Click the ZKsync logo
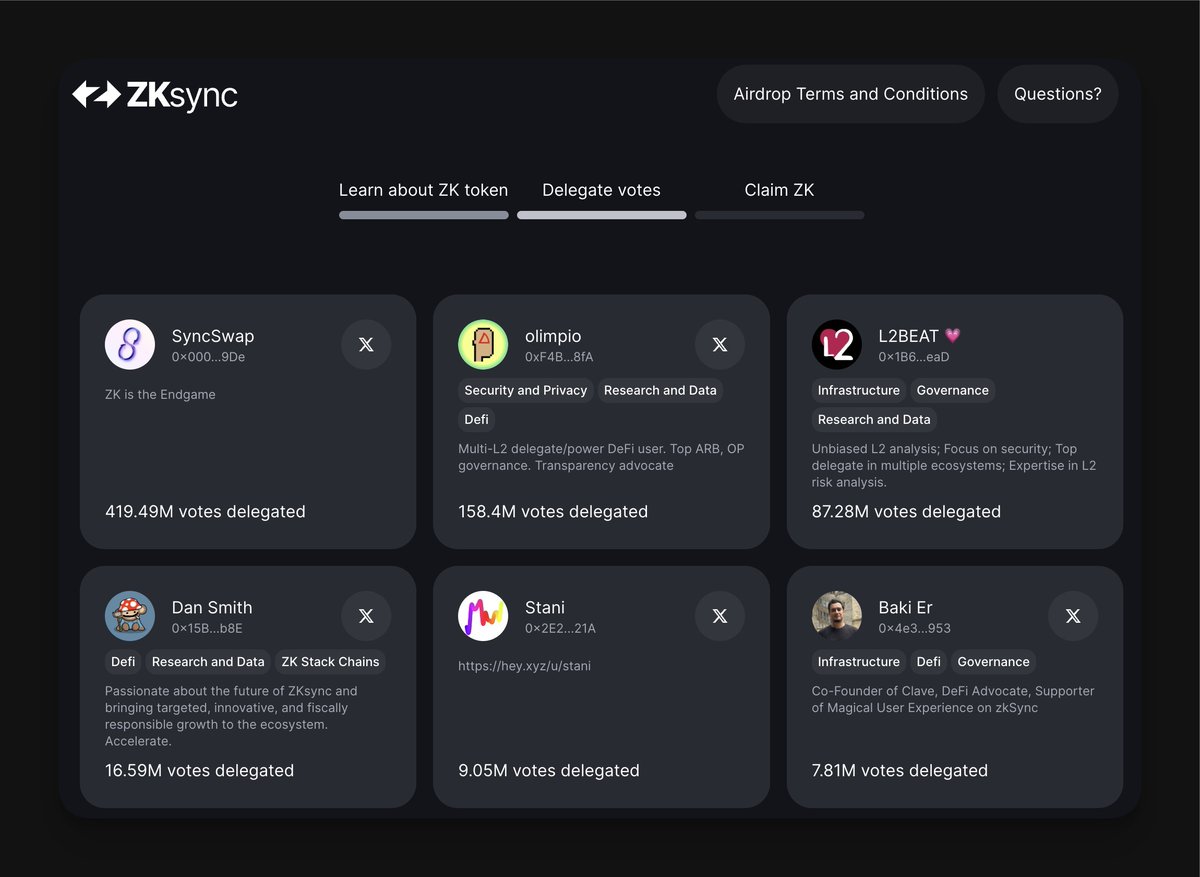Image resolution: width=1200 pixels, height=877 pixels. coord(155,95)
